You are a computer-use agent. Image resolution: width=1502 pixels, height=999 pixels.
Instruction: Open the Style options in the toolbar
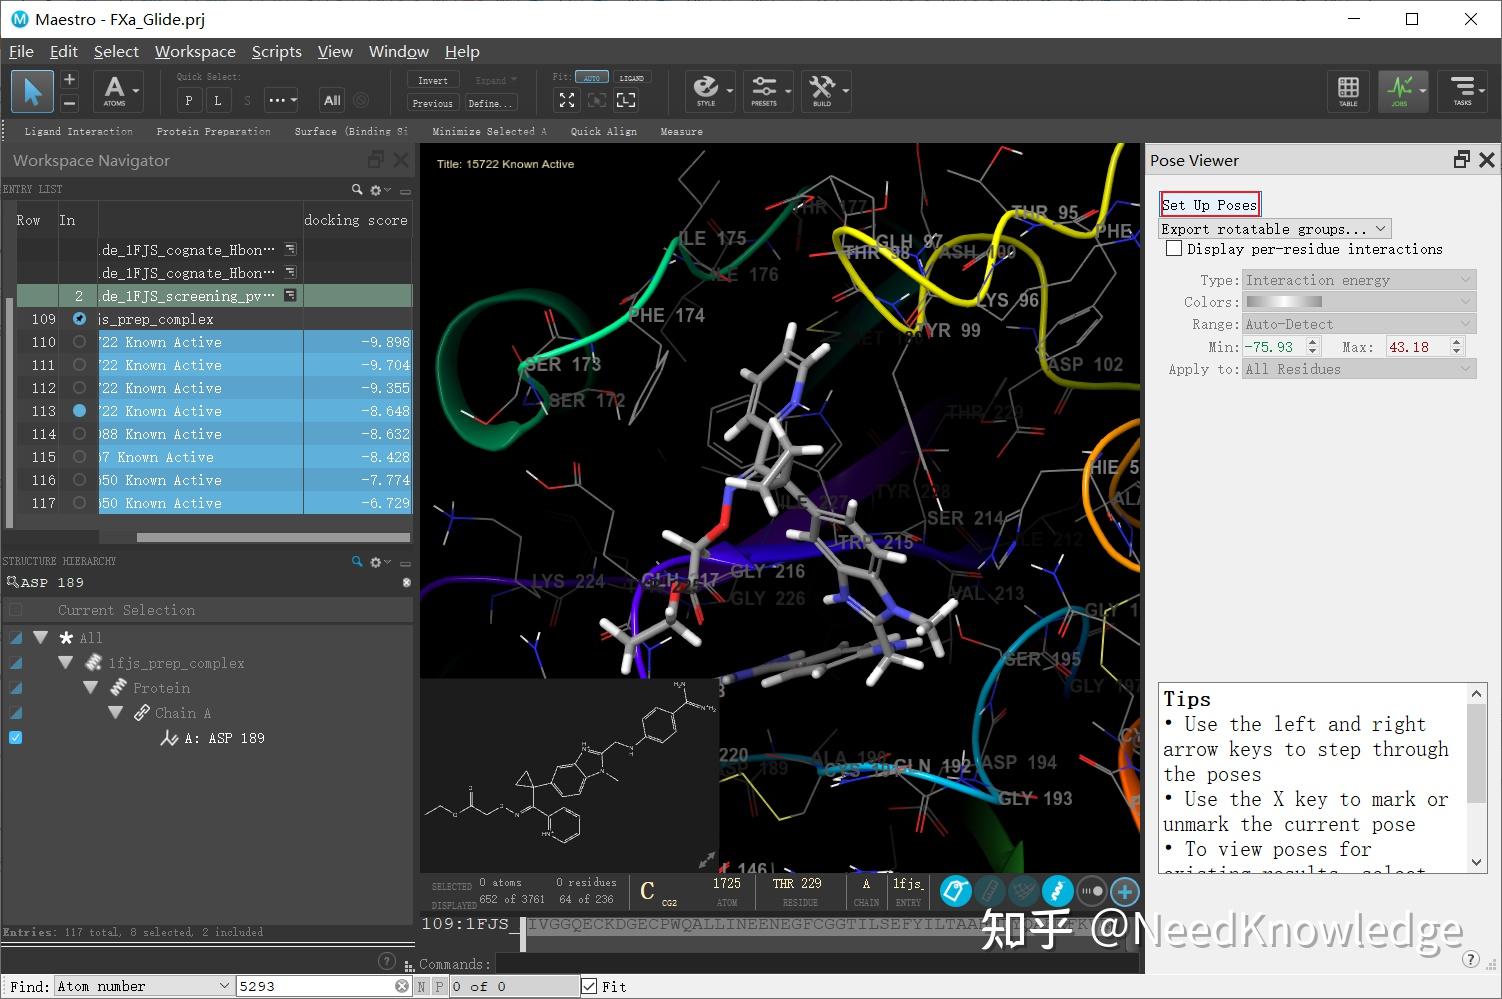point(708,91)
